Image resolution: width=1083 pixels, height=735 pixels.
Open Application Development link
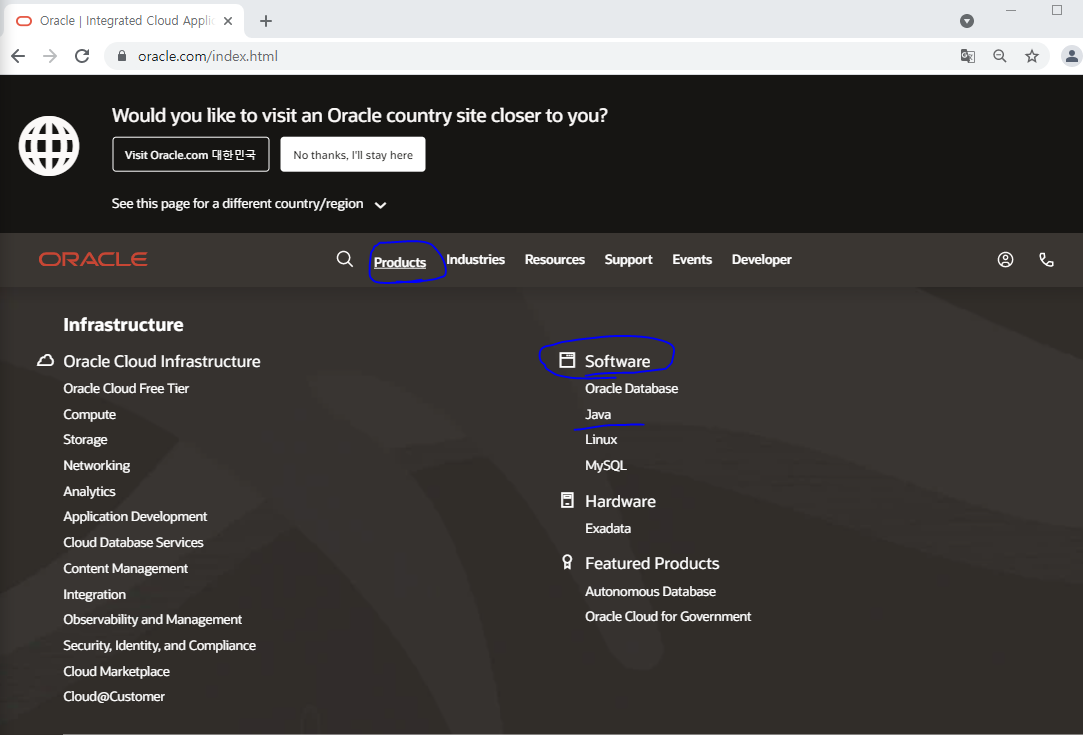point(135,517)
